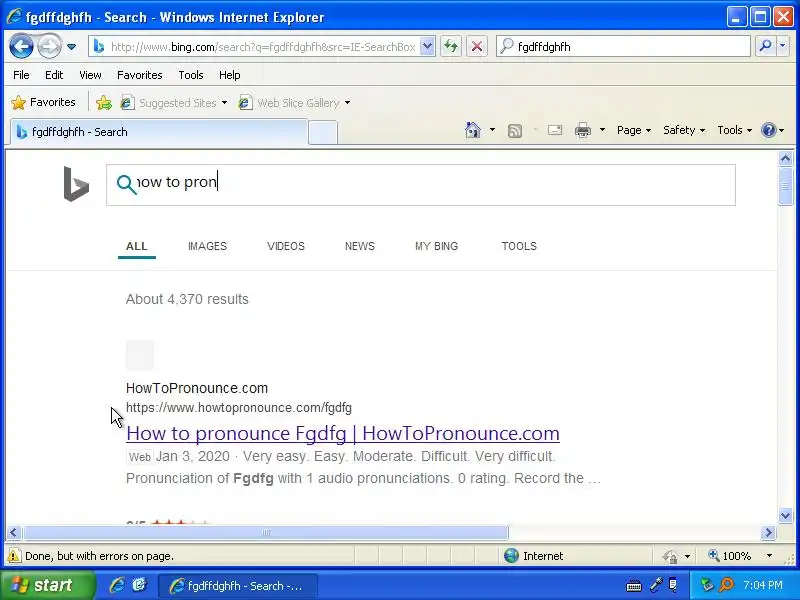The width and height of the screenshot is (800, 600).
Task: Click the fgdffdghfh - Search taskbar button
Action: 238,586
